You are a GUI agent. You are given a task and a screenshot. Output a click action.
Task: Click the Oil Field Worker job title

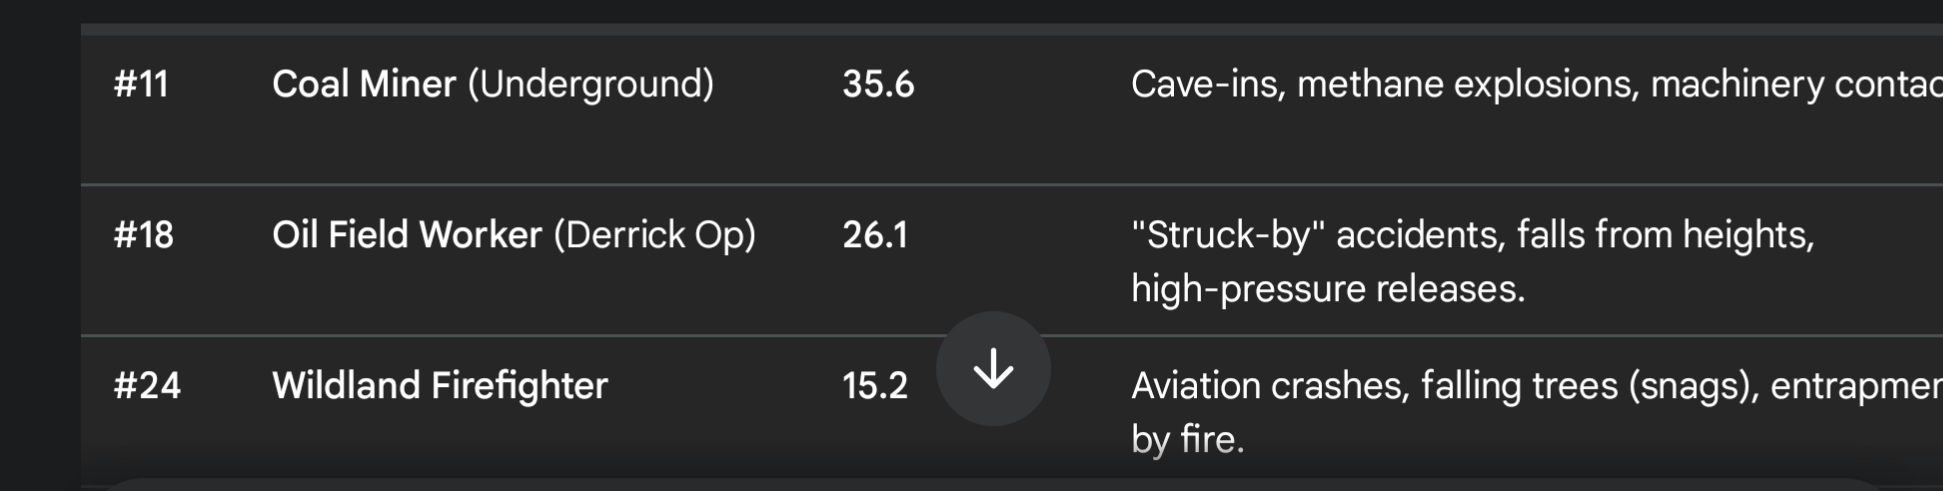407,235
